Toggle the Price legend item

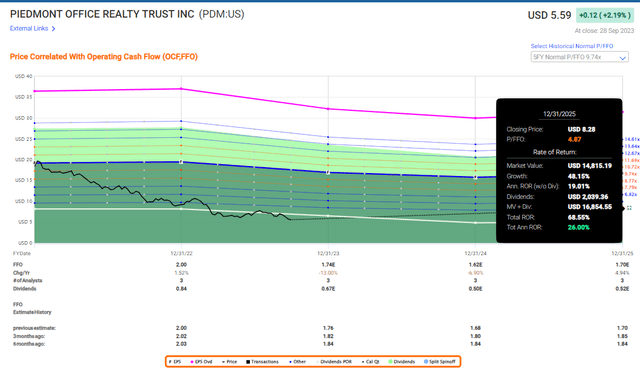(229, 362)
